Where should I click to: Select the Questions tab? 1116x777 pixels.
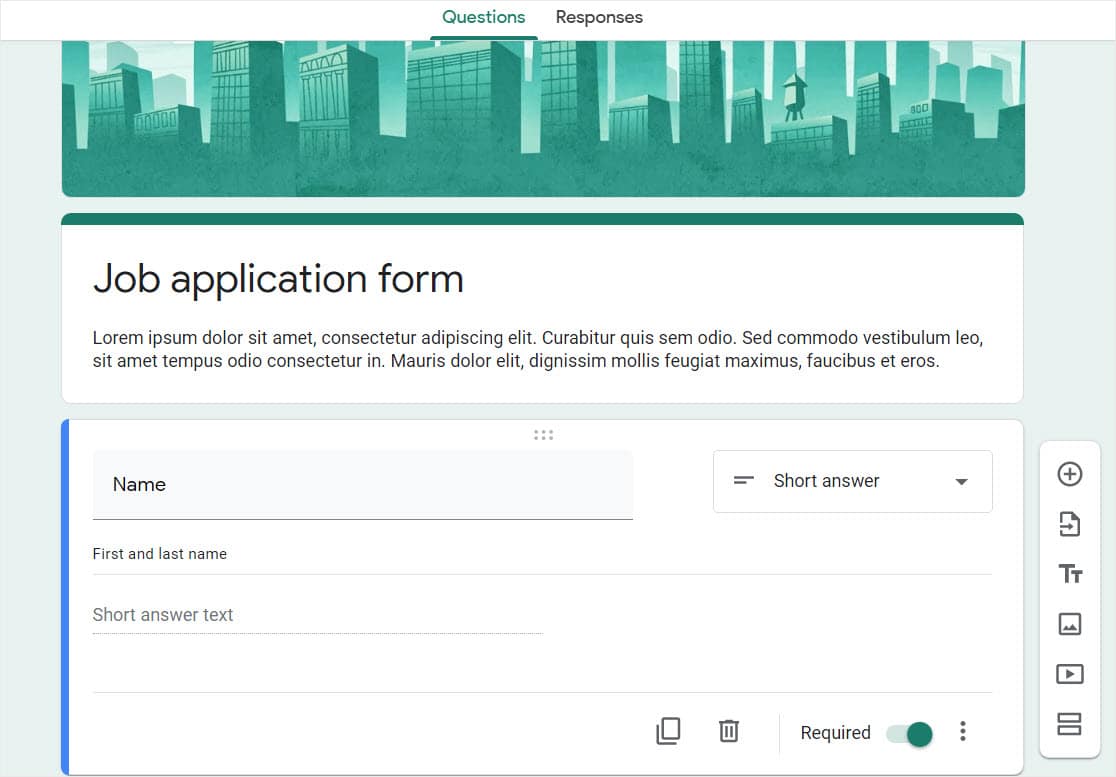483,17
